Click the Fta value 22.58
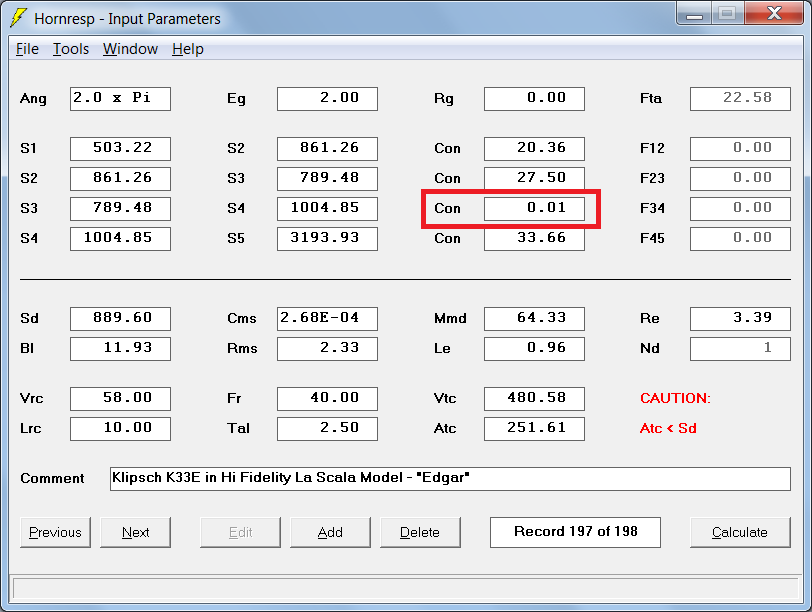Screen dimensions: 812x612 click(x=741, y=99)
